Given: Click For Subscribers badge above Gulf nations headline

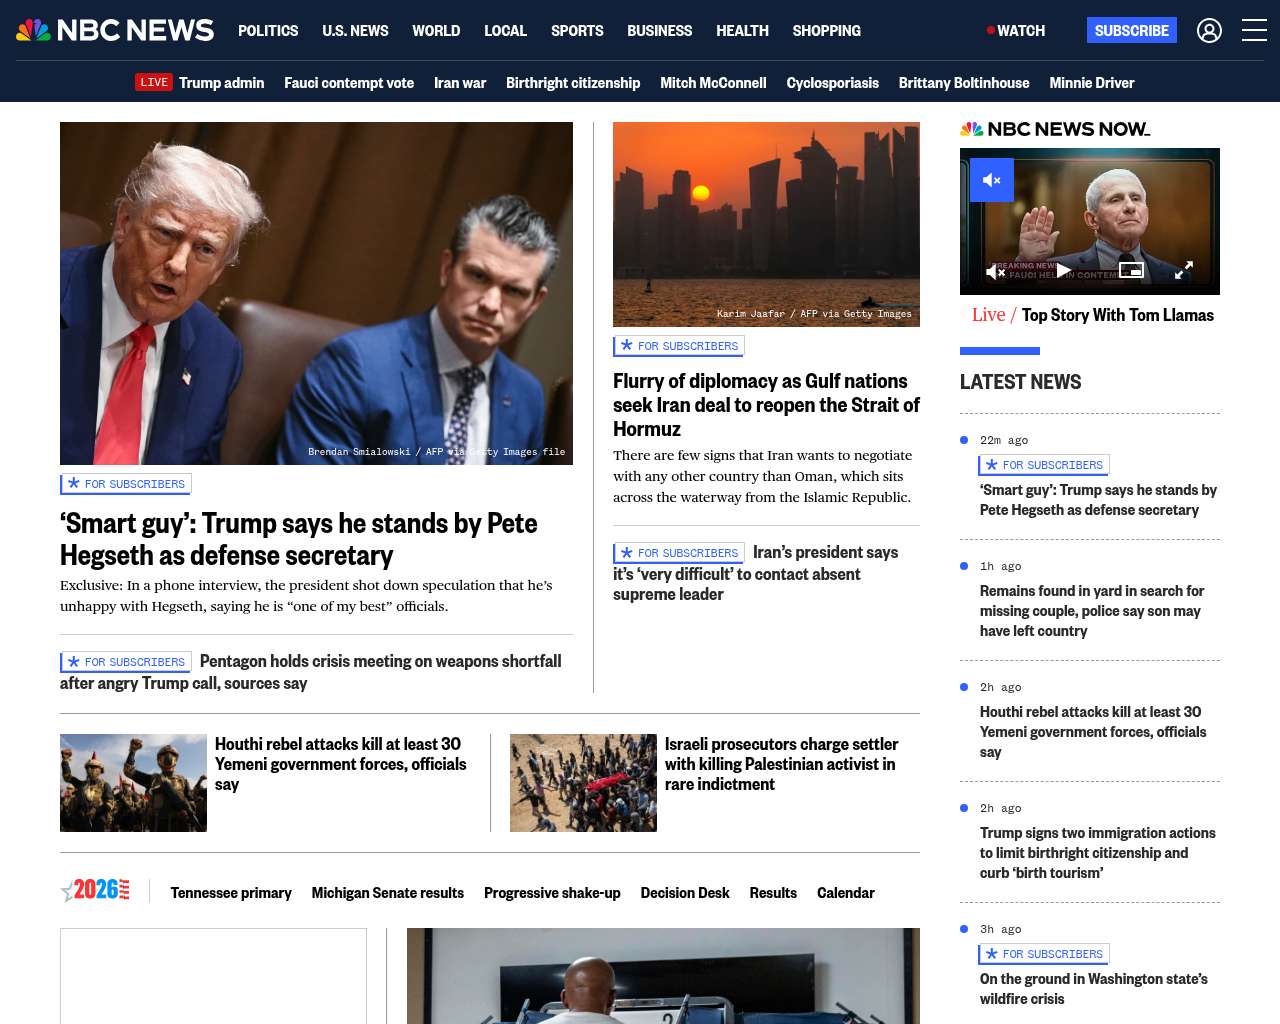Looking at the screenshot, I should 679,346.
